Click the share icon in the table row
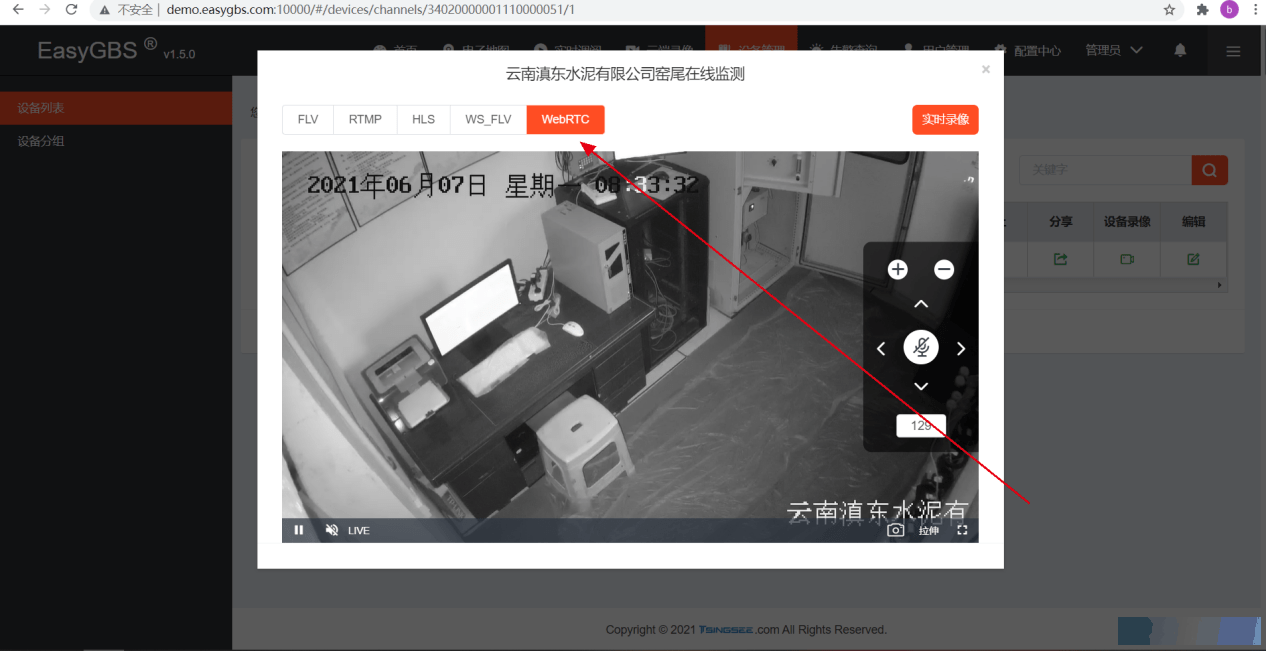 [1061, 260]
